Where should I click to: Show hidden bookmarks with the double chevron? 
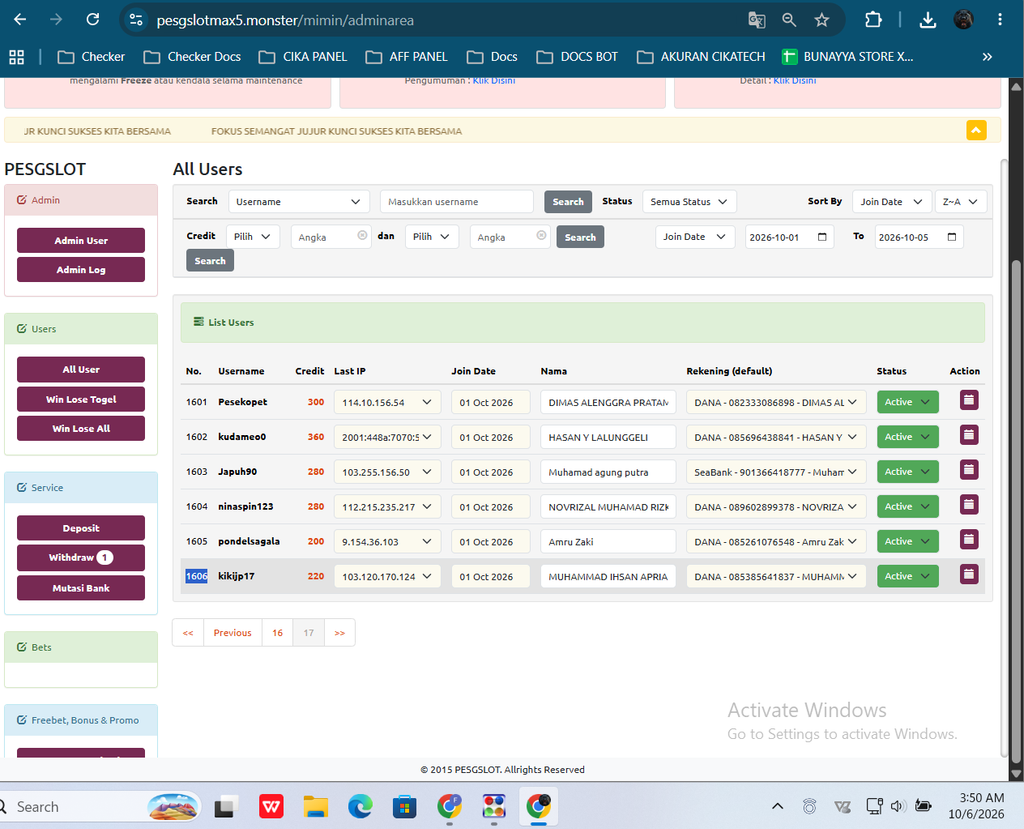tap(987, 57)
